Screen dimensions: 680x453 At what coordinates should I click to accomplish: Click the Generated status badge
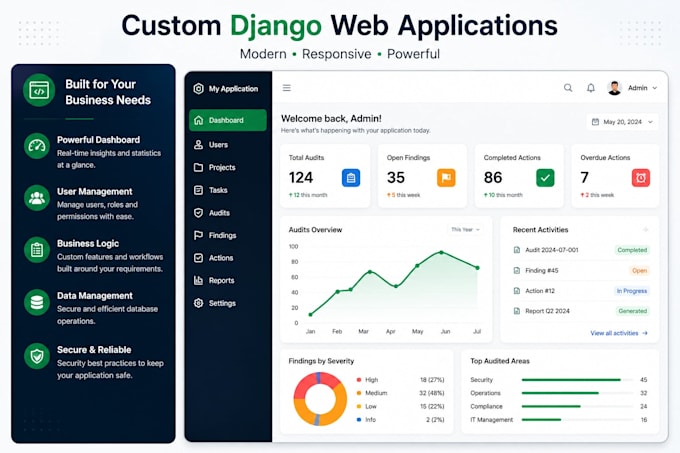tap(632, 311)
